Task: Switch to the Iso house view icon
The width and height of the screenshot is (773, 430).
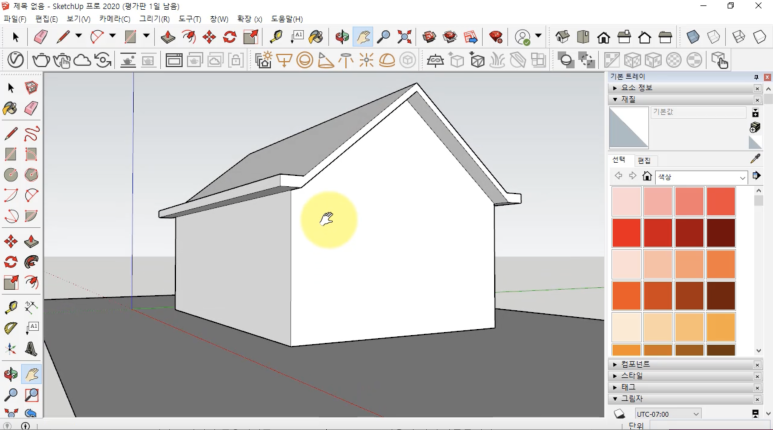Action: coord(562,37)
